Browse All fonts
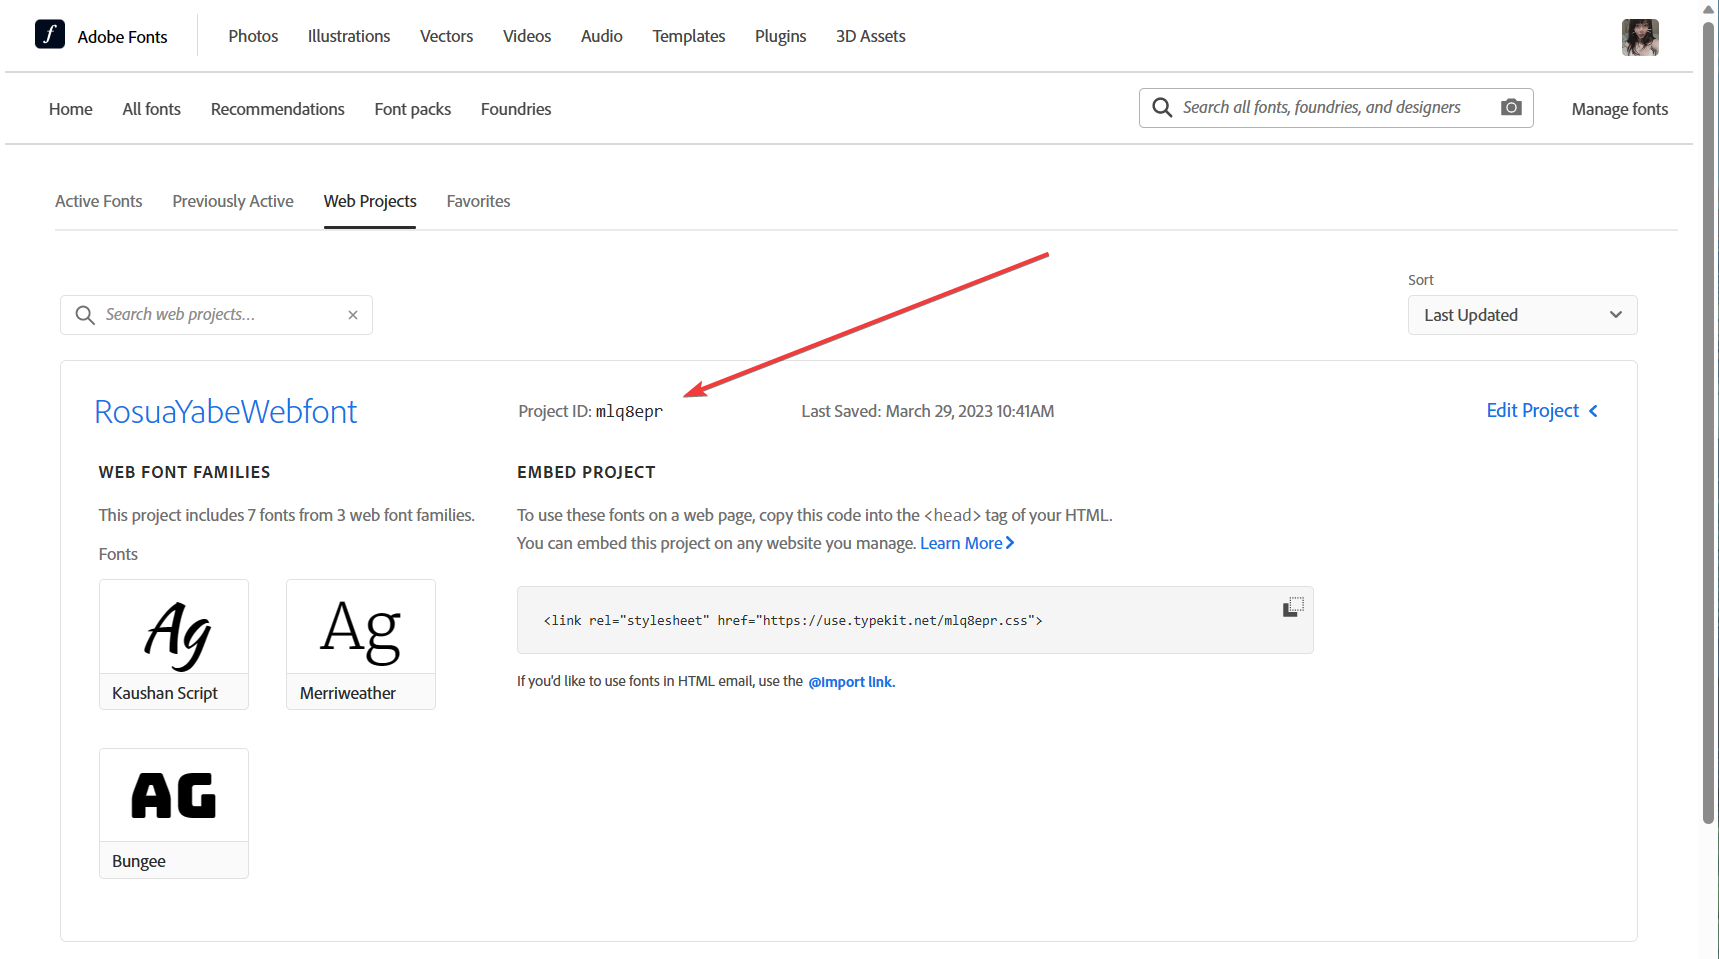 [x=152, y=109]
